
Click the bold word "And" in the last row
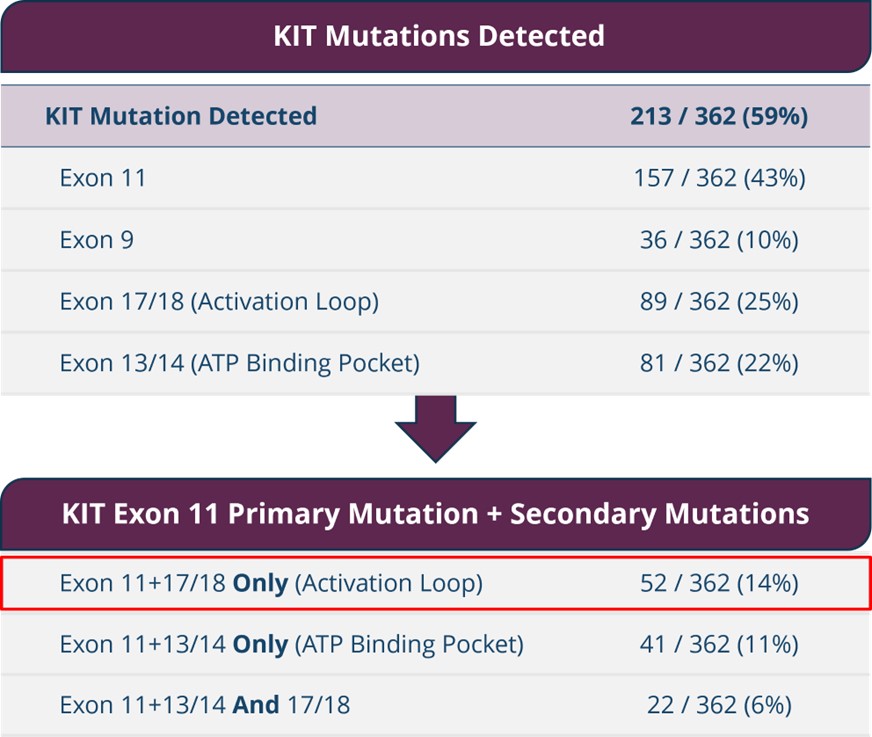point(256,705)
